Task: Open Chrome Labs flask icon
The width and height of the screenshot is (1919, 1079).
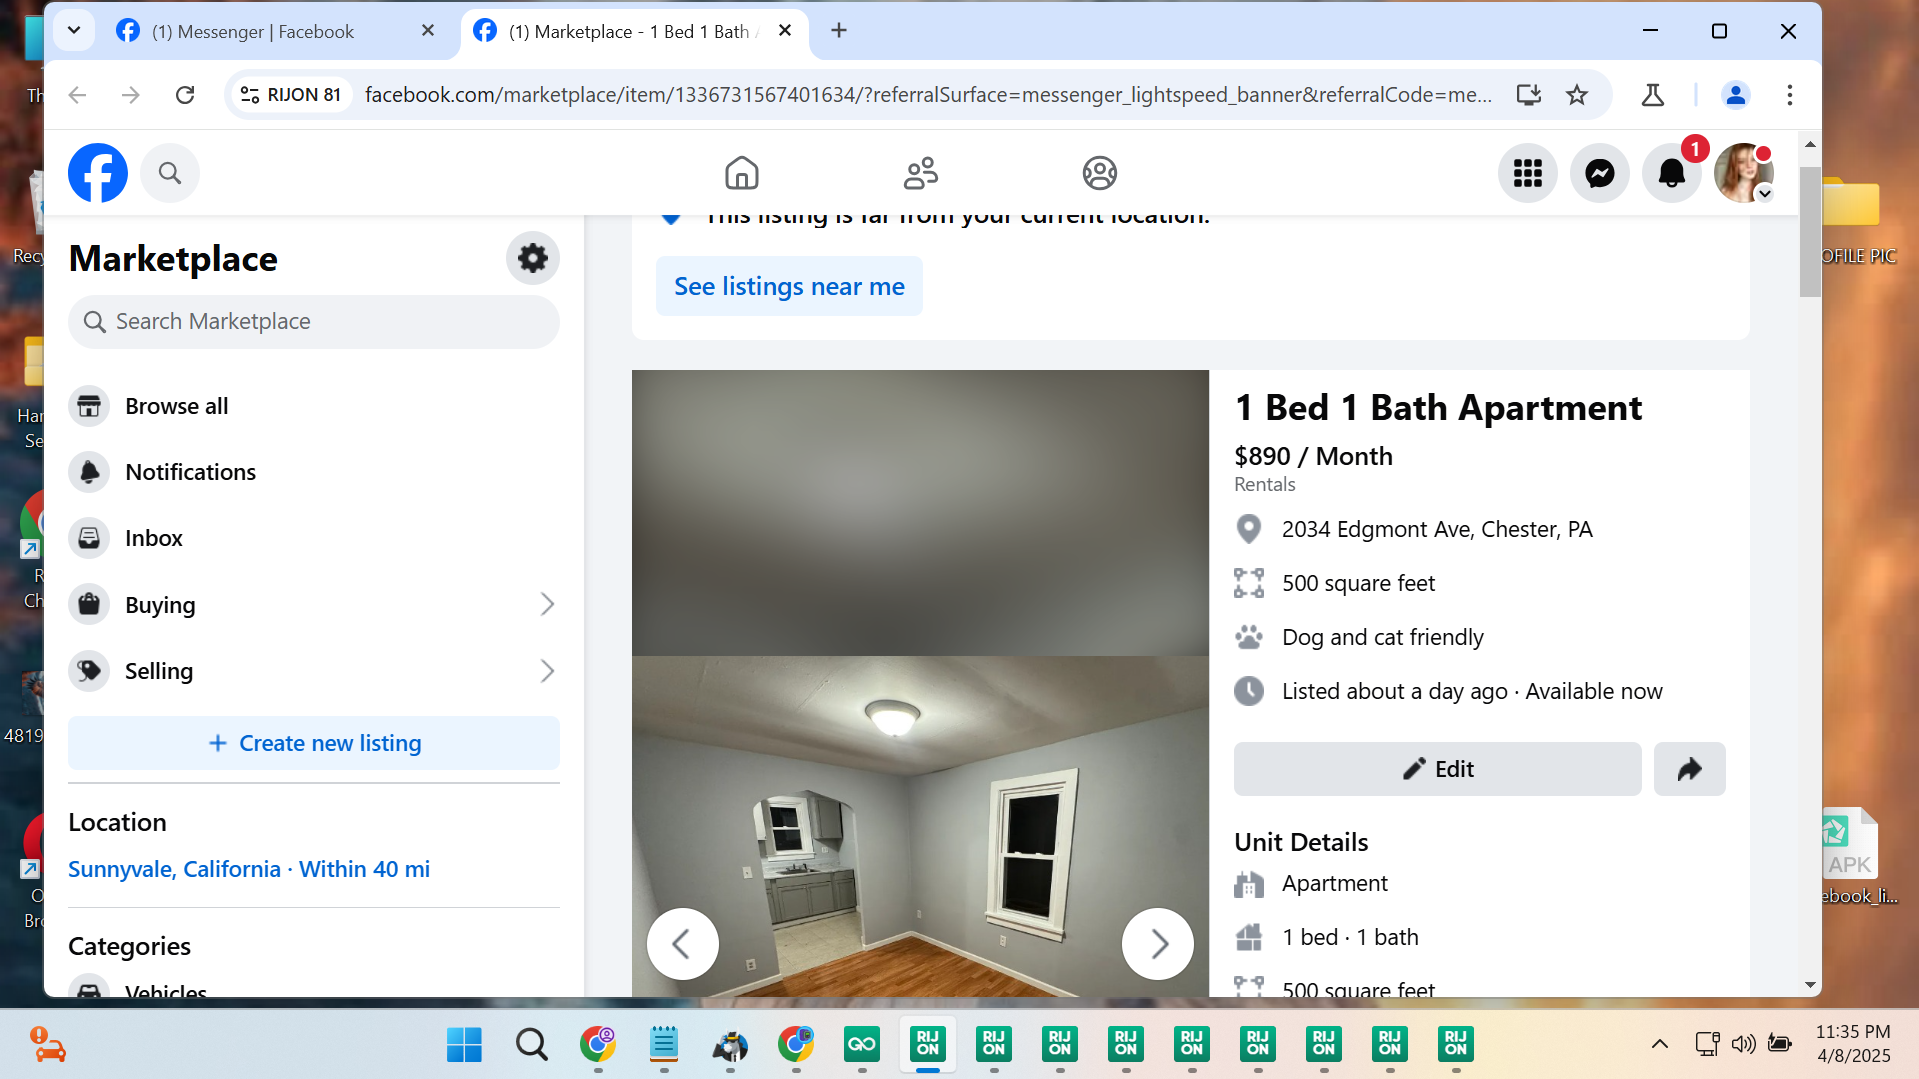Action: coord(1653,95)
